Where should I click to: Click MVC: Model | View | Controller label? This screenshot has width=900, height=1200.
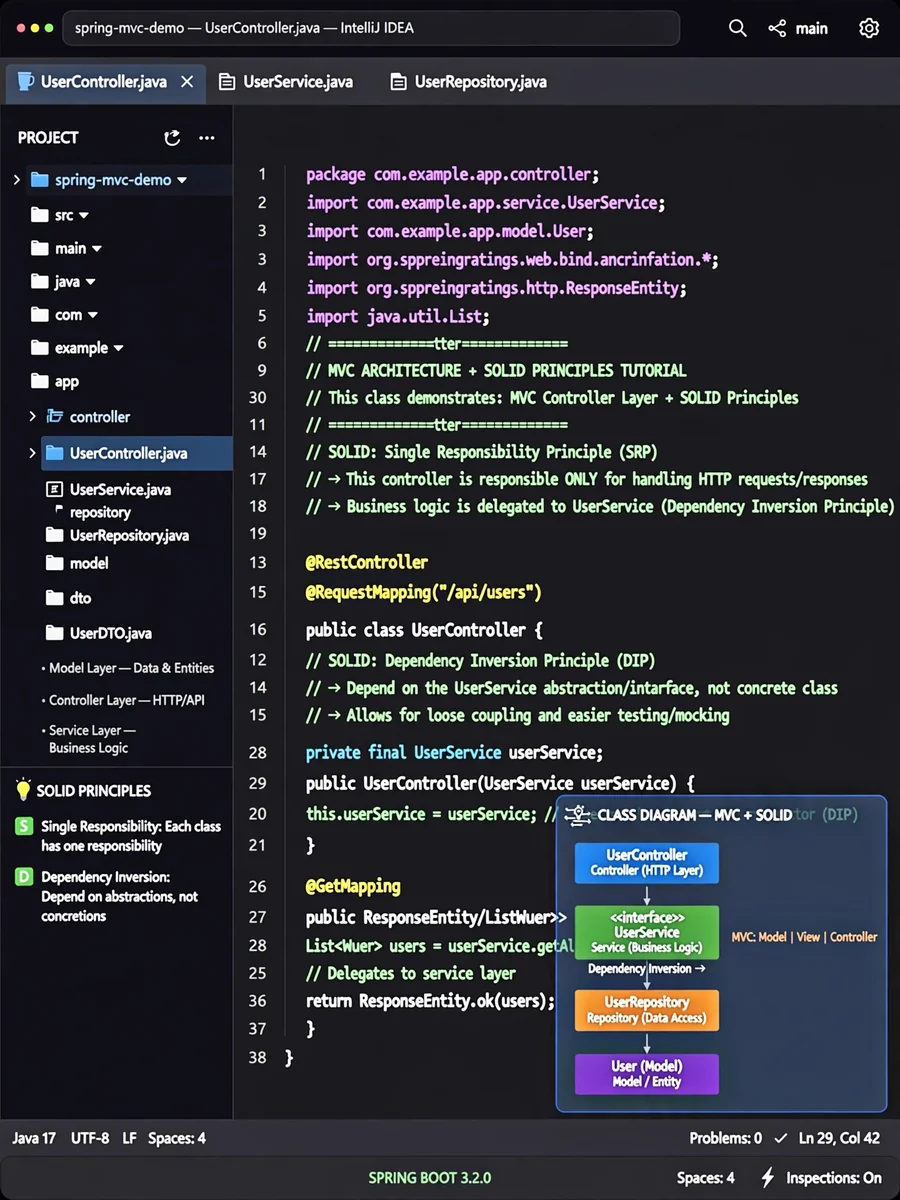804,937
